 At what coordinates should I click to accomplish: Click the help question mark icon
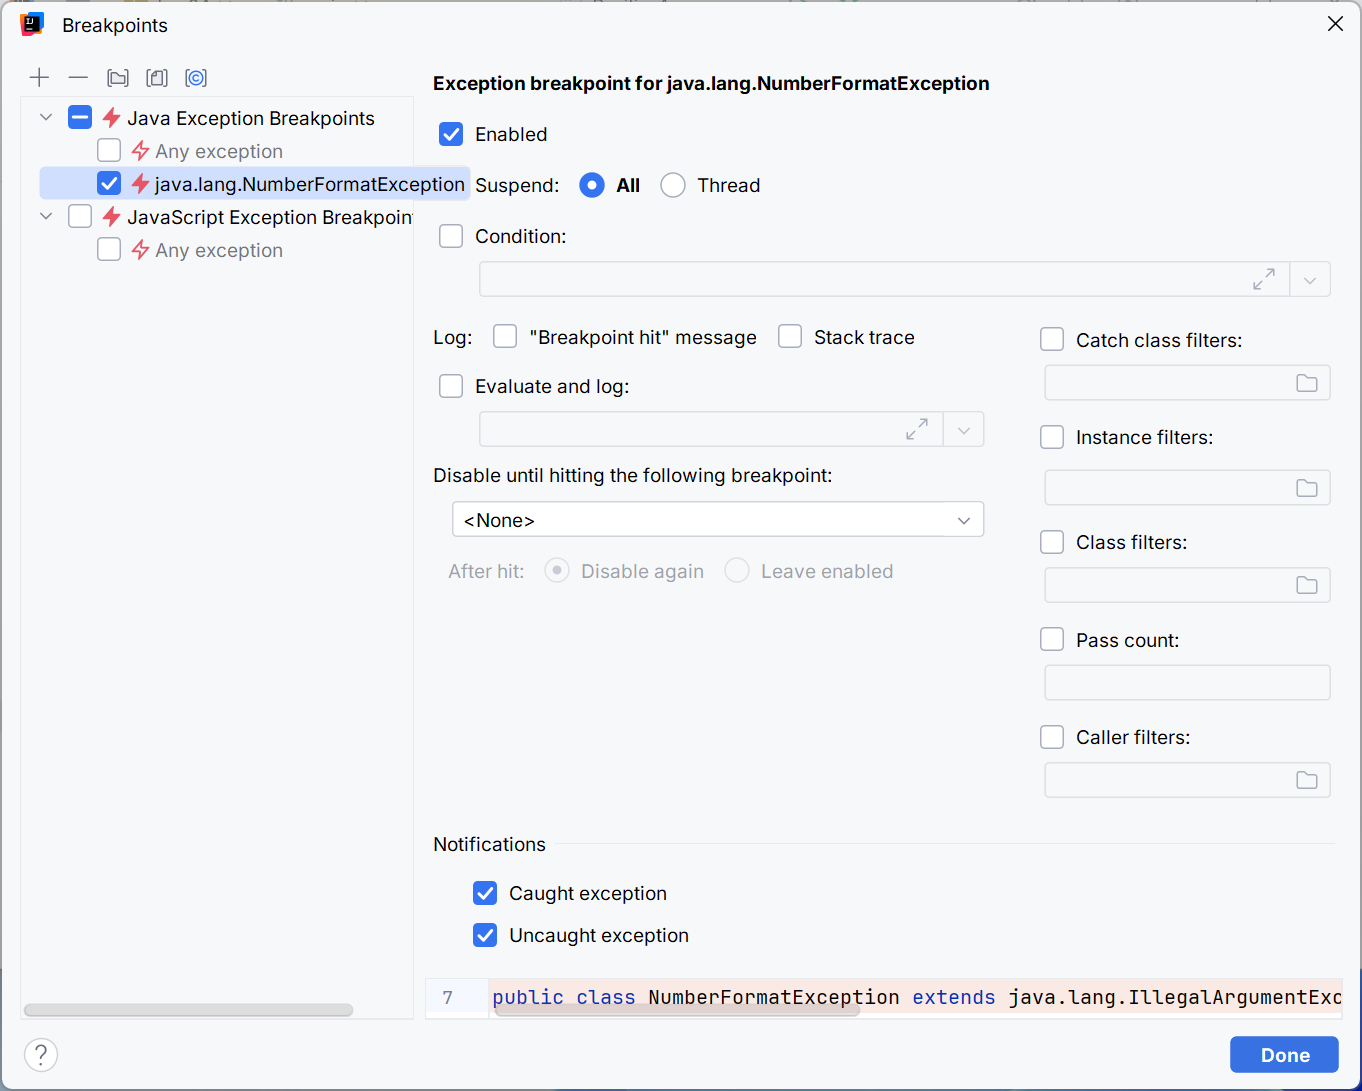click(41, 1054)
